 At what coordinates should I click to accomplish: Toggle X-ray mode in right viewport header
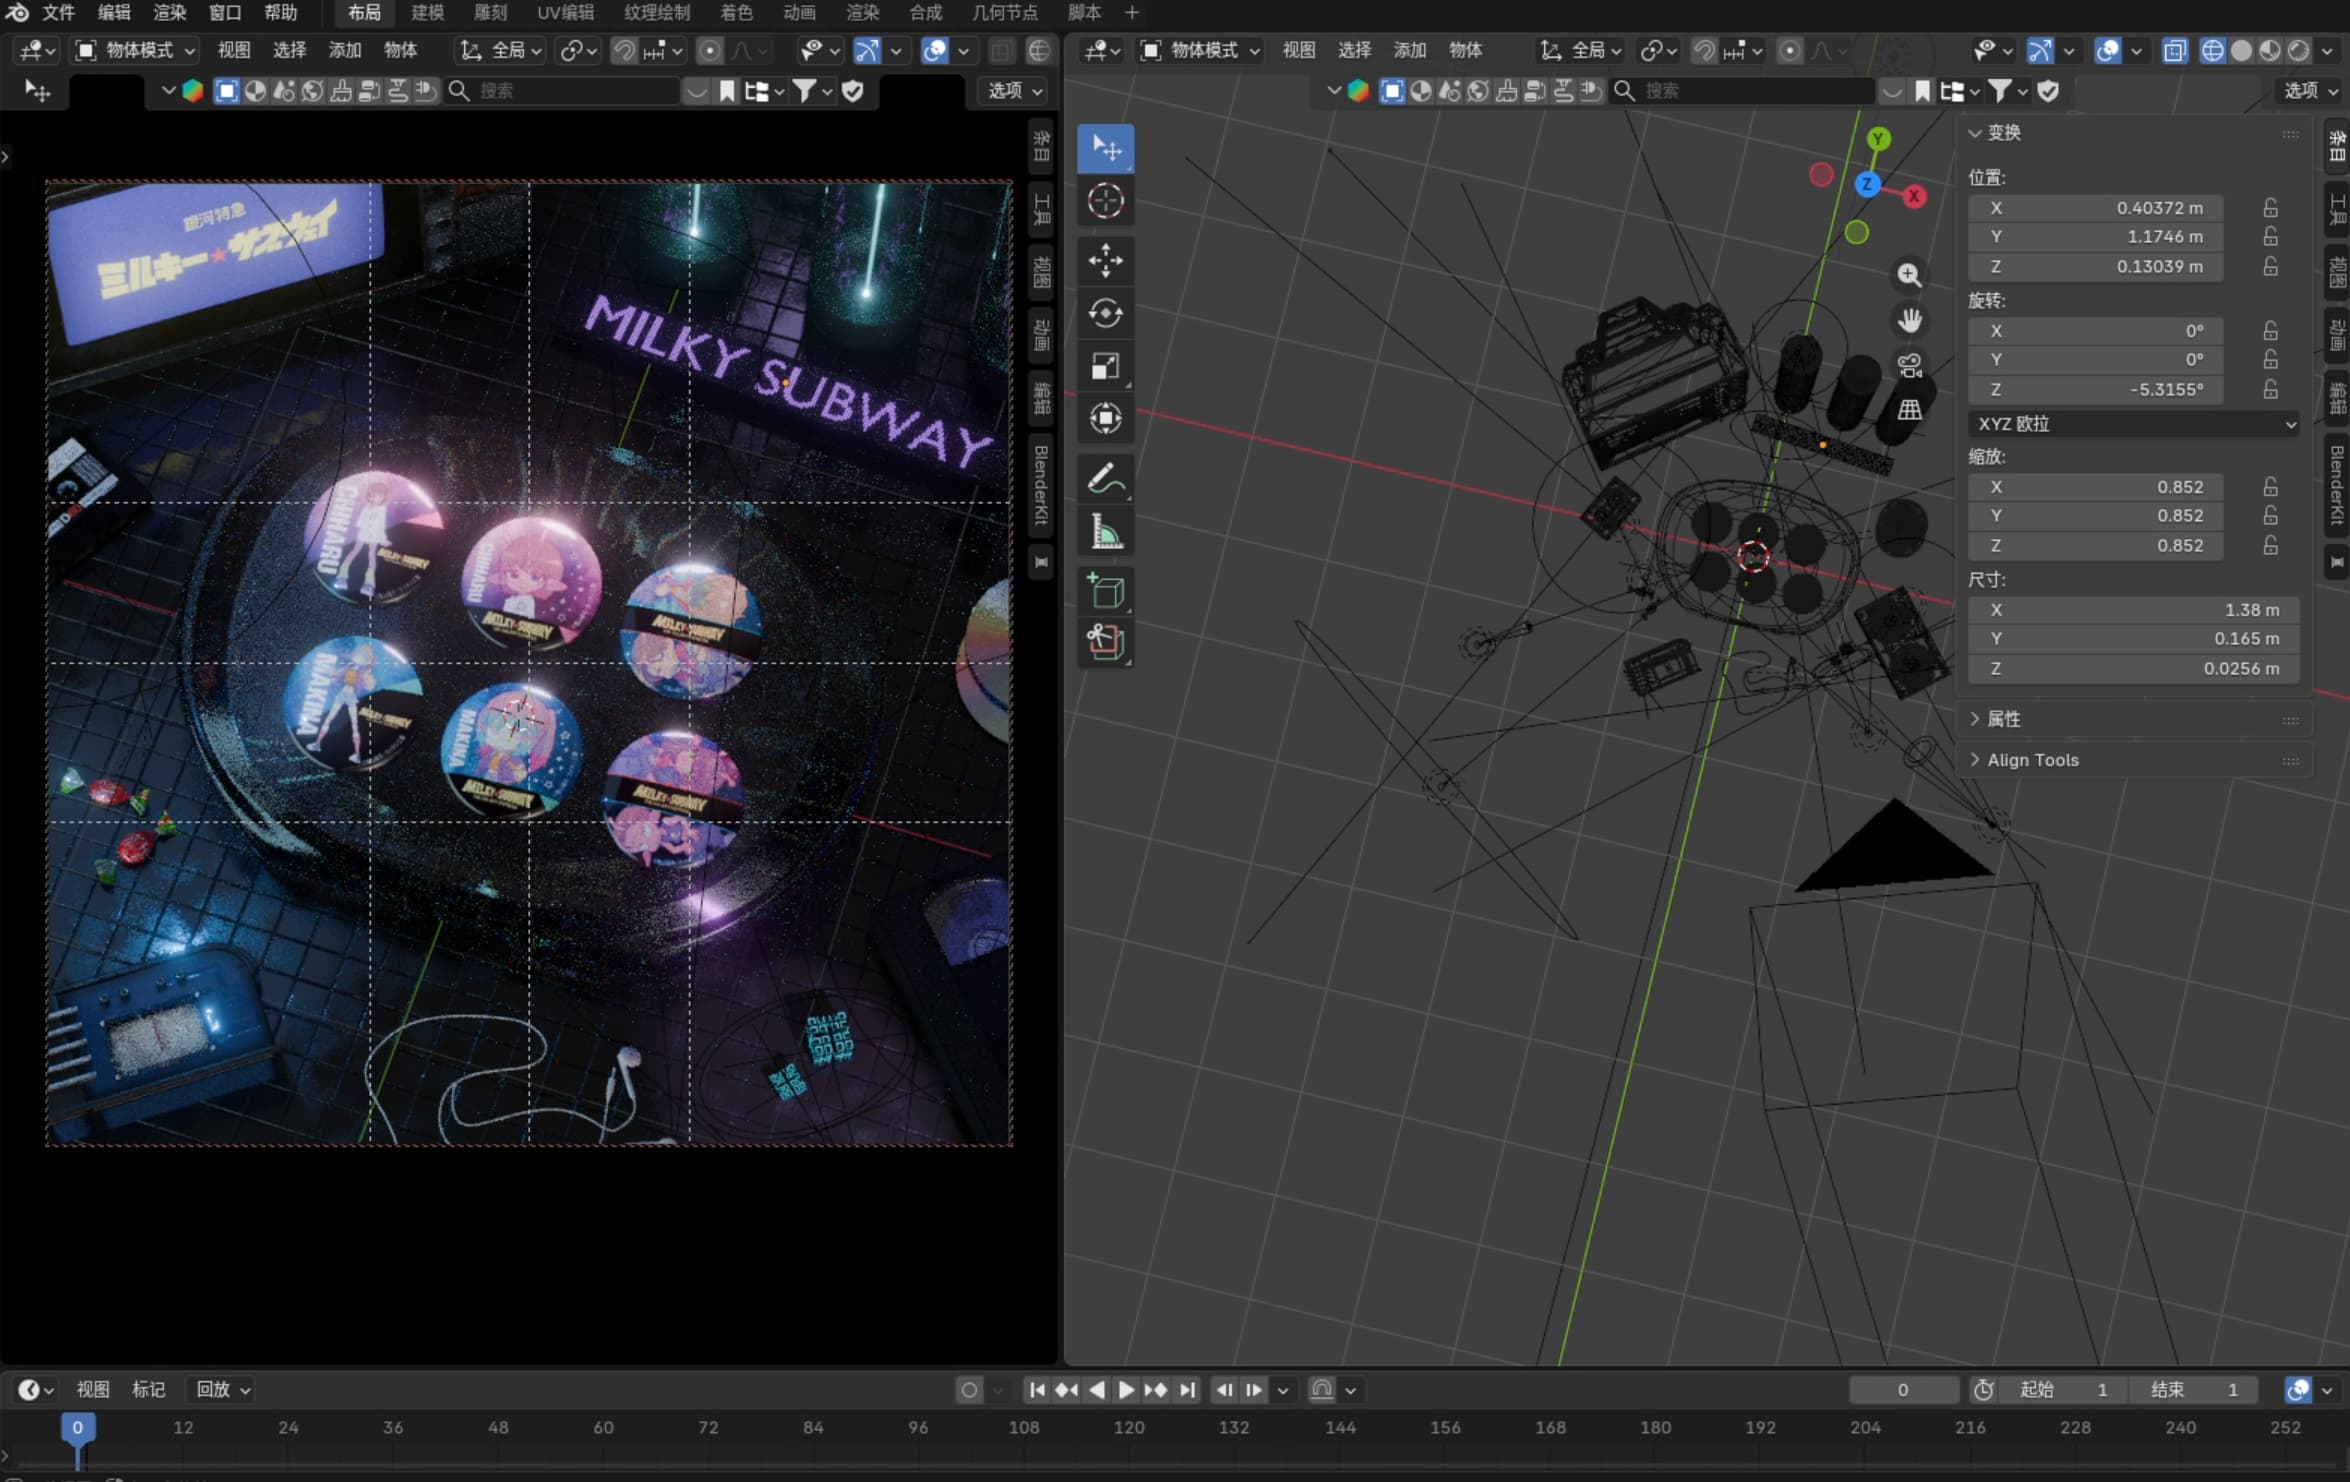click(2174, 51)
